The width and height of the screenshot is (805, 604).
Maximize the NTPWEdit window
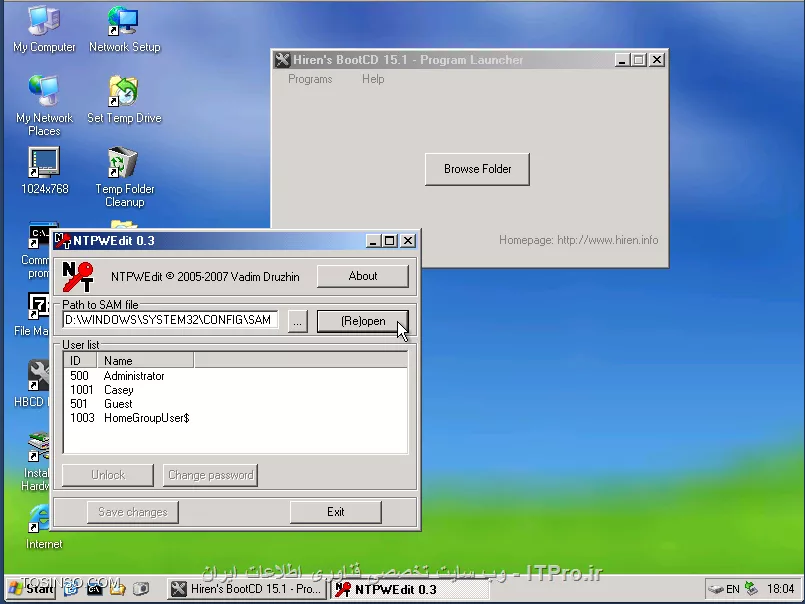pos(390,241)
